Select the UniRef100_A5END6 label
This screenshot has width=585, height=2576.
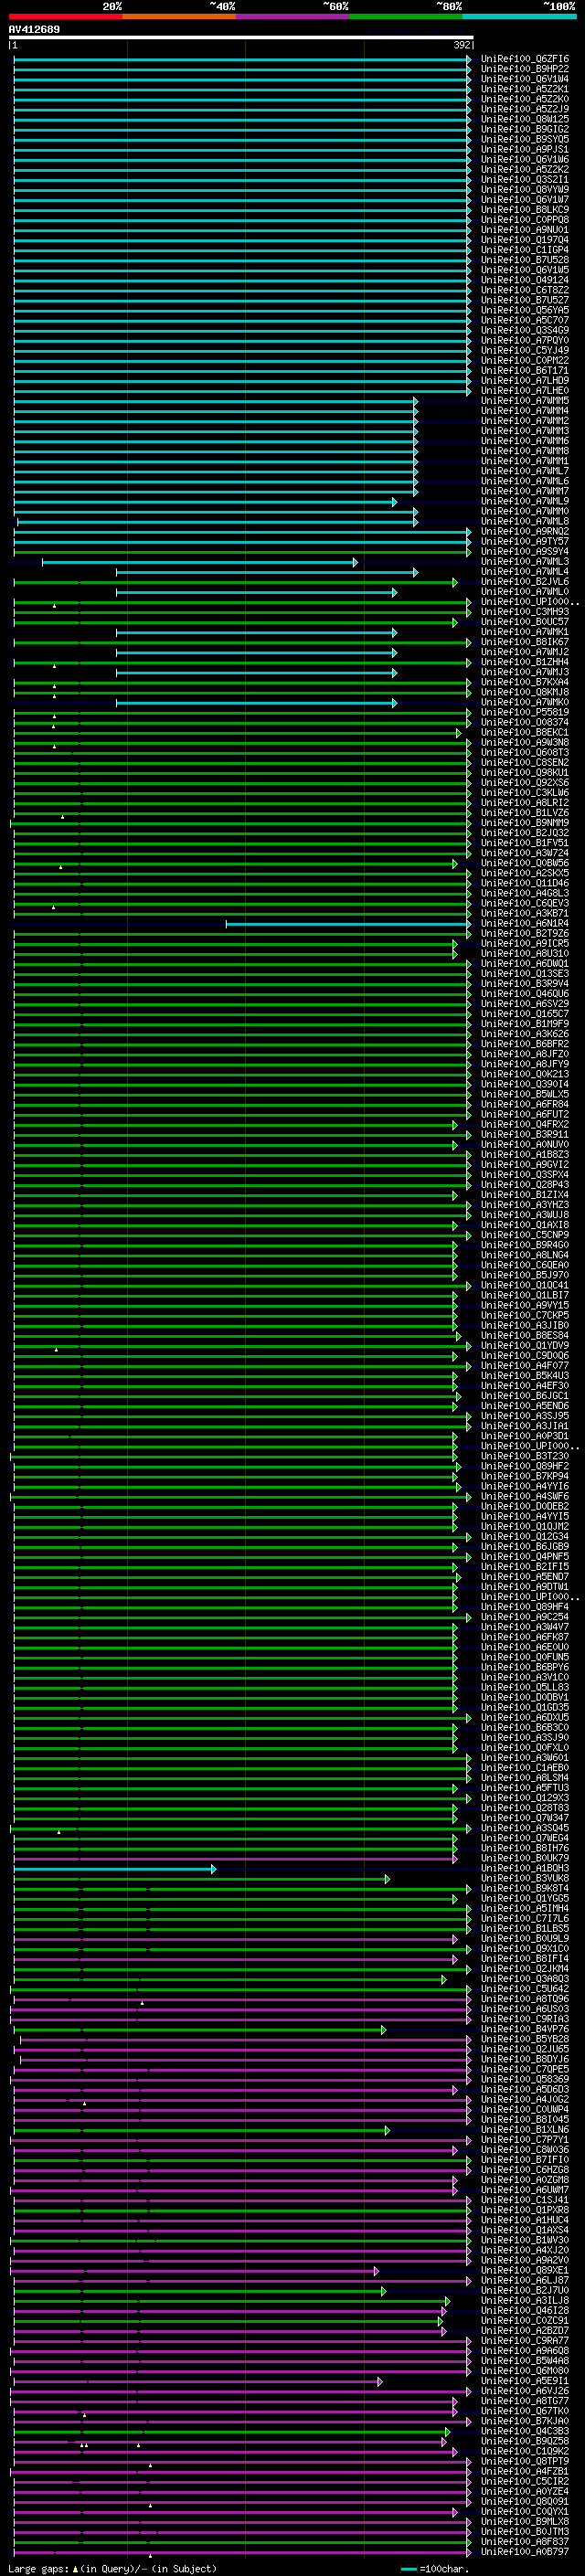[x=525, y=1405]
